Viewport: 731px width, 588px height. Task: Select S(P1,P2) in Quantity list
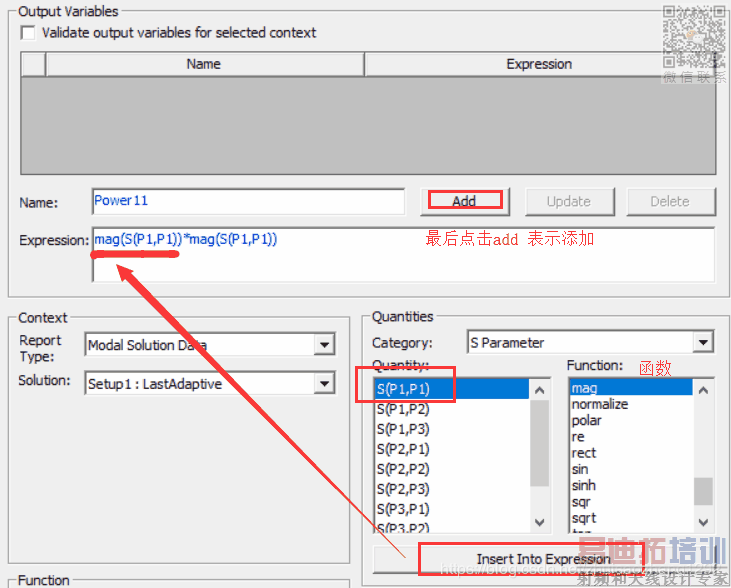(x=451, y=409)
